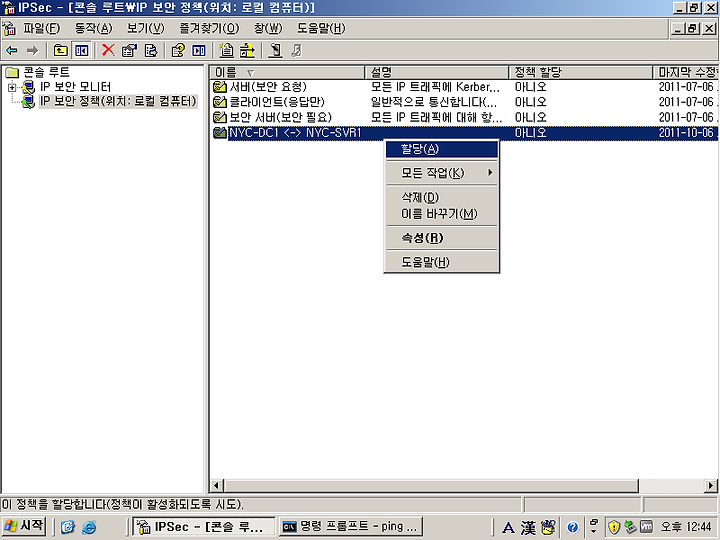Select the 콘솔 루트 tree item
The width and height of the screenshot is (720, 540).
(x=46, y=73)
